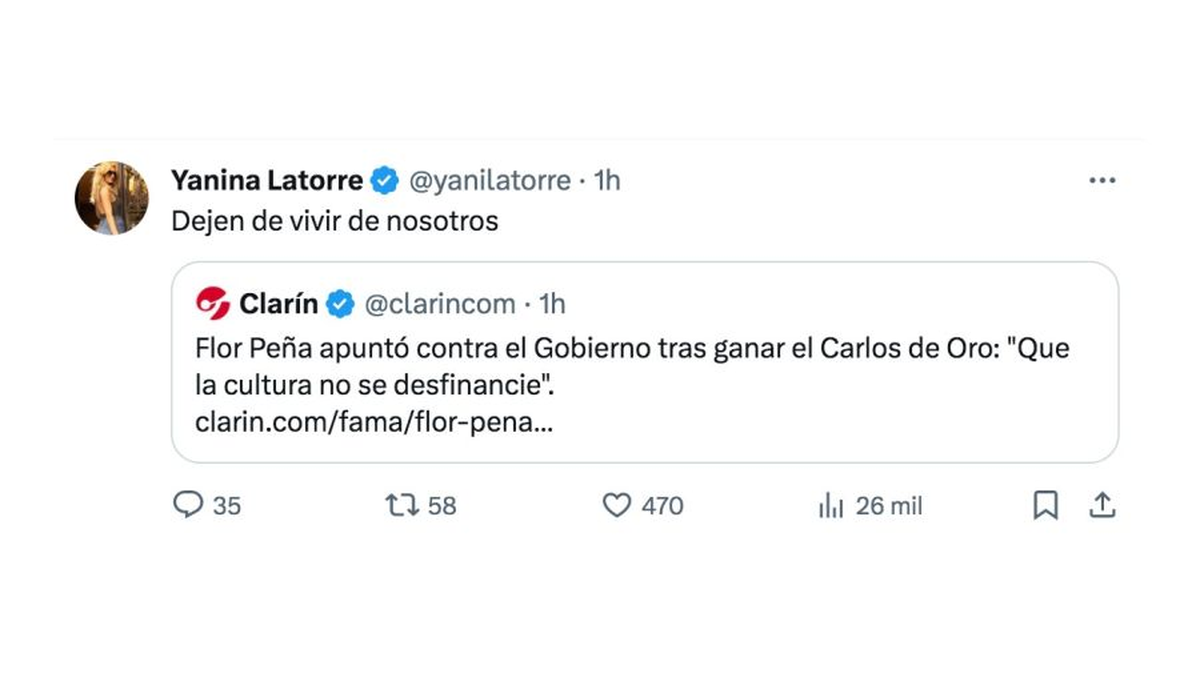The width and height of the screenshot is (1200, 673).
Task: Click the retweet arrows icon
Action: click(401, 506)
